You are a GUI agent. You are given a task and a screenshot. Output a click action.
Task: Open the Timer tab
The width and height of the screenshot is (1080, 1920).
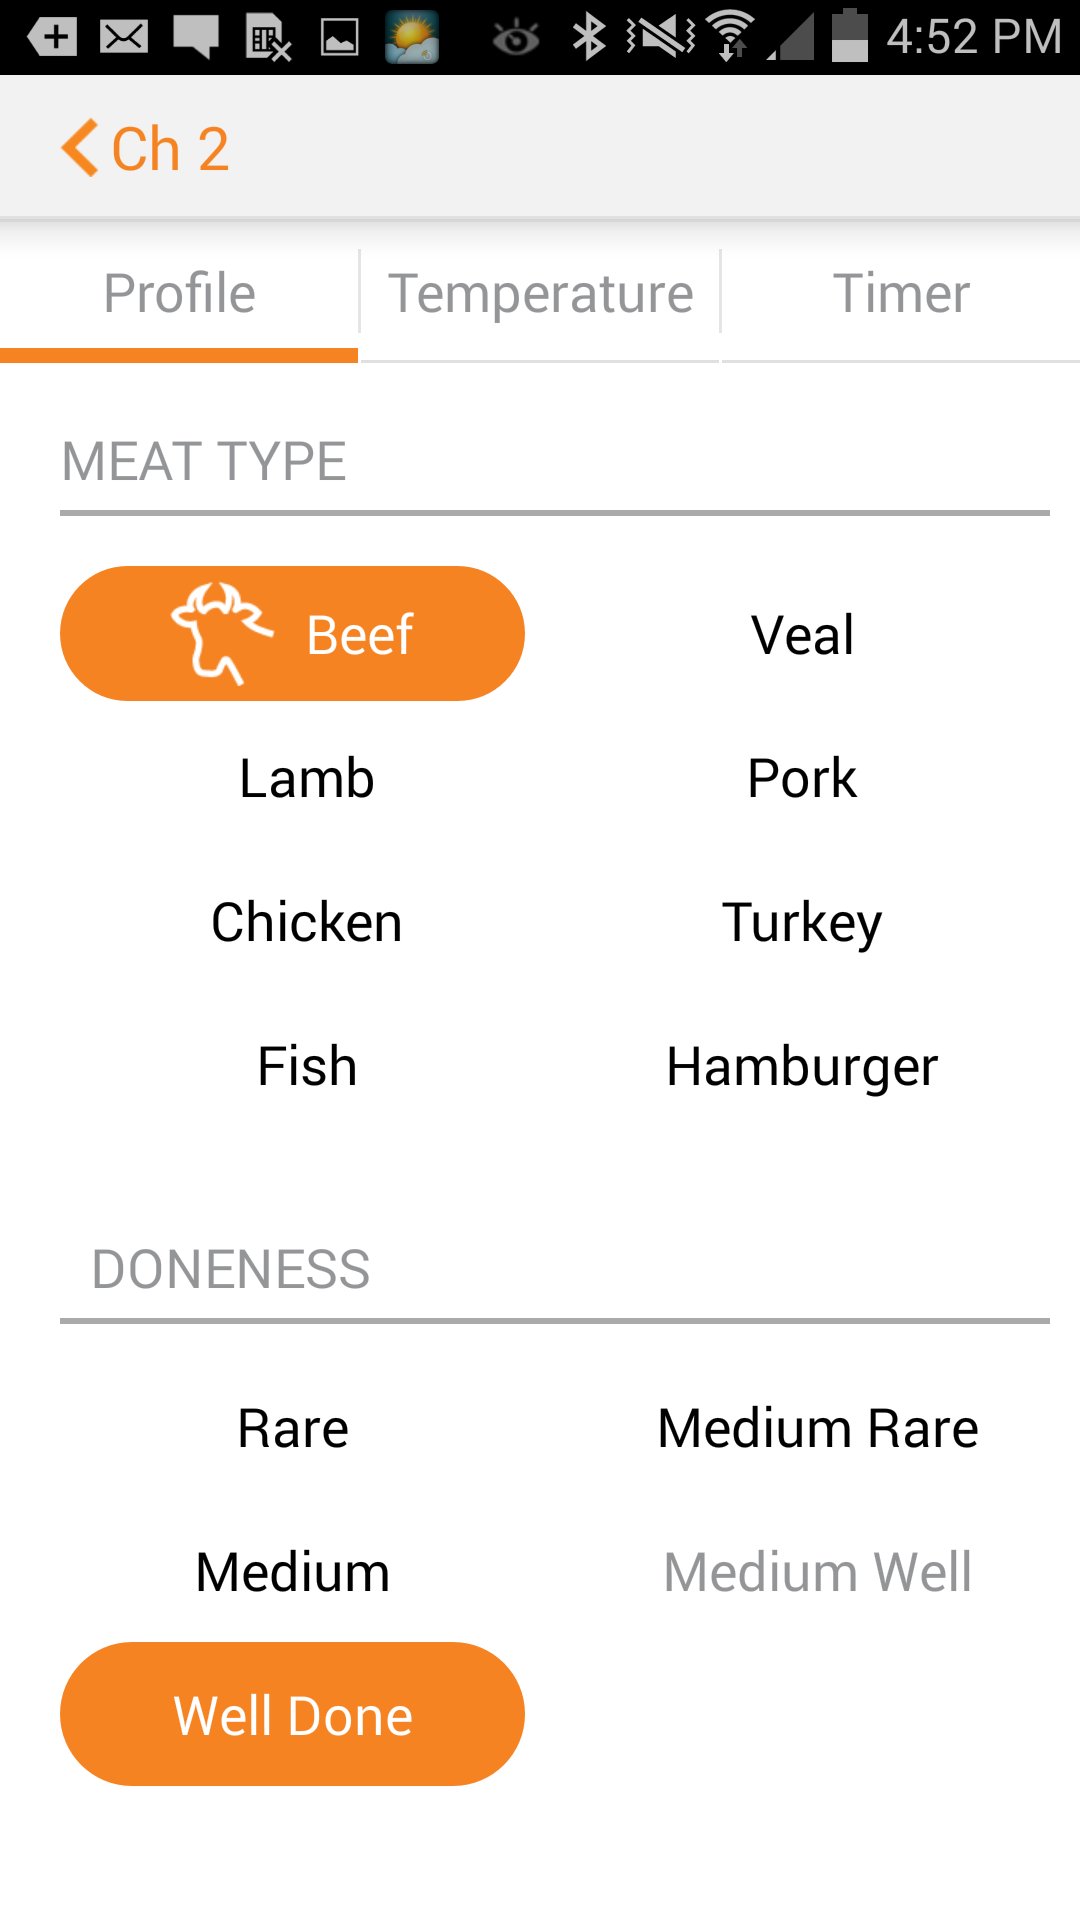tap(901, 294)
